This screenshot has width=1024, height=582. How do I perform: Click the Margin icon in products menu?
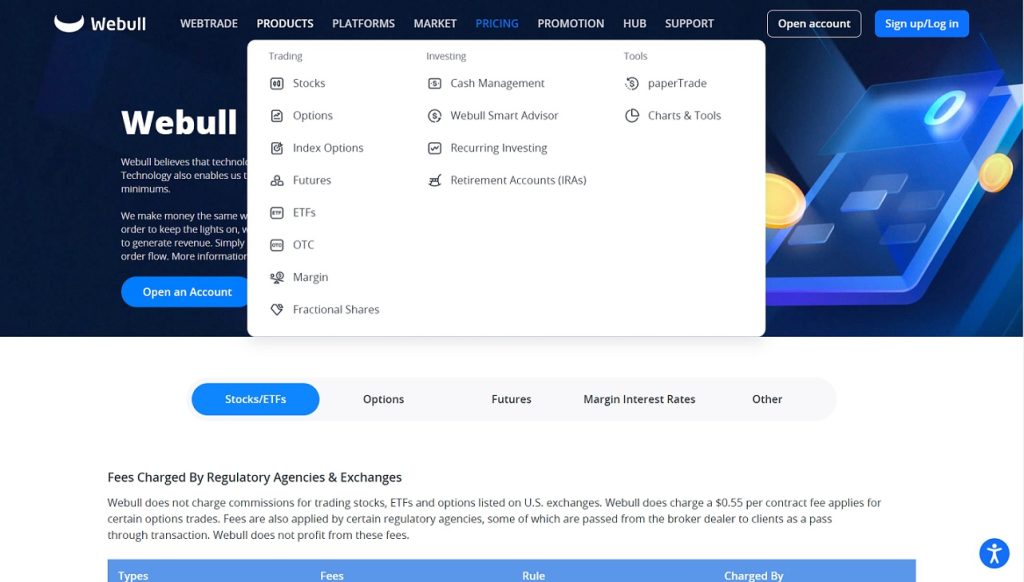pyautogui.click(x=277, y=278)
